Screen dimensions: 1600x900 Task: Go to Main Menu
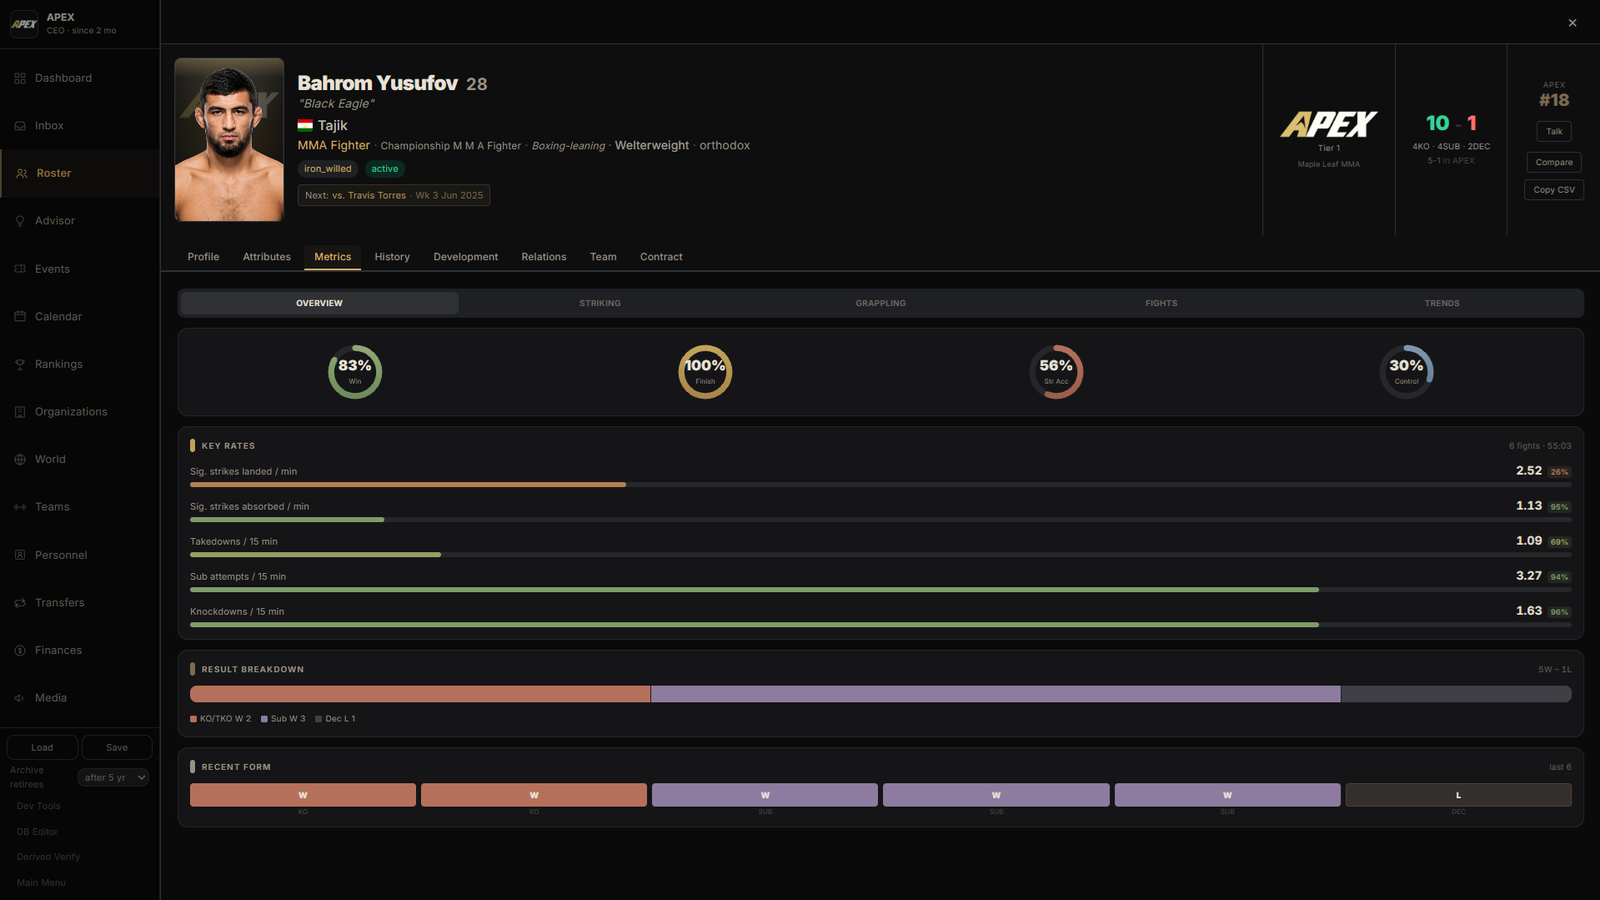[x=41, y=883]
